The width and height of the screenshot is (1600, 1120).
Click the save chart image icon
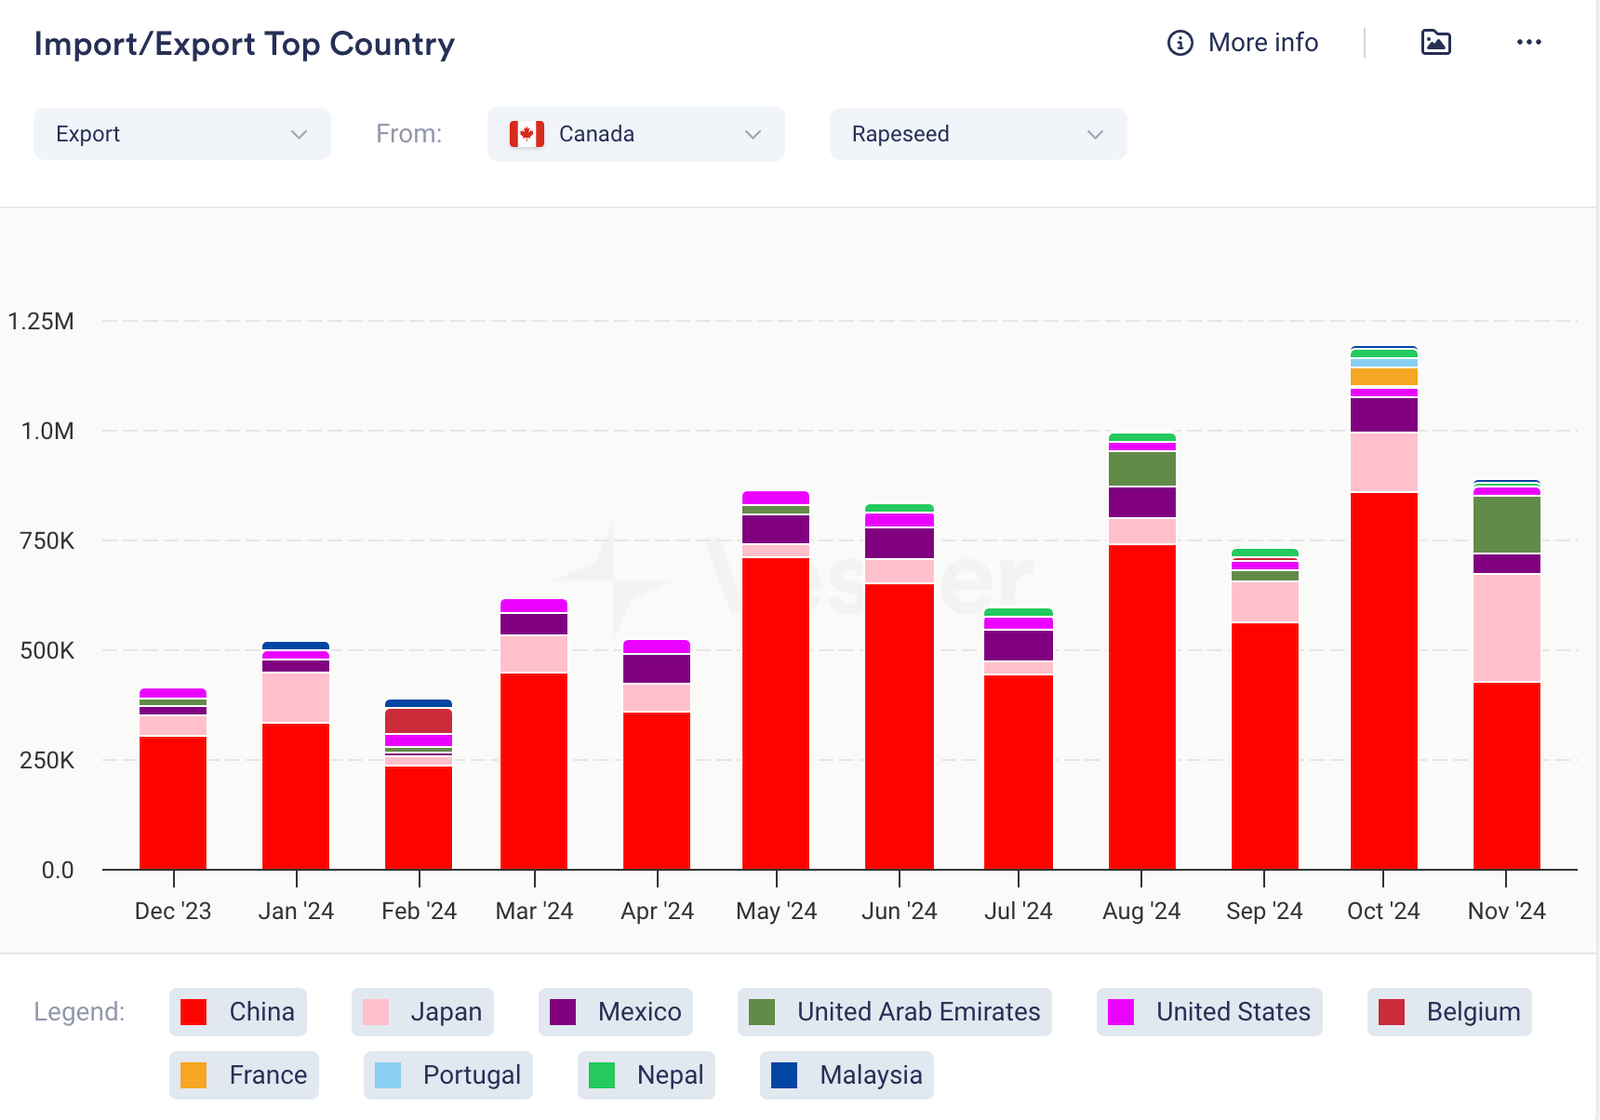(1436, 42)
